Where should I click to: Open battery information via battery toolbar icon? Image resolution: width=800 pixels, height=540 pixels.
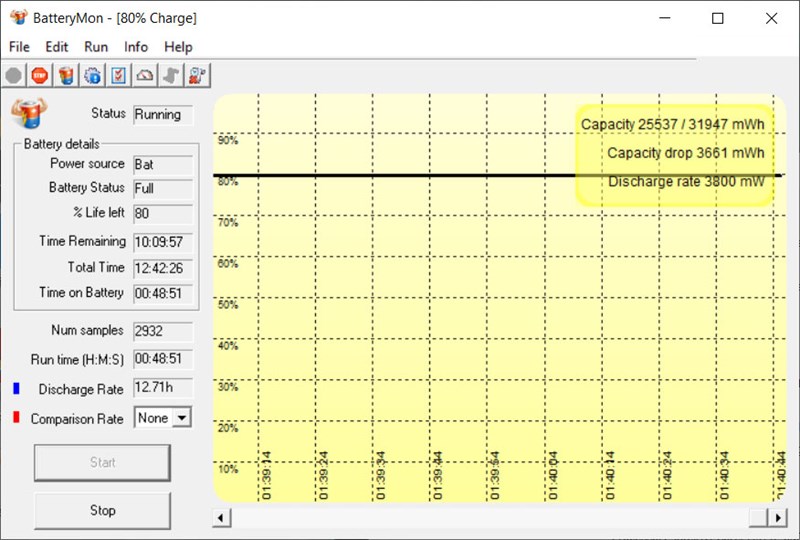click(66, 76)
